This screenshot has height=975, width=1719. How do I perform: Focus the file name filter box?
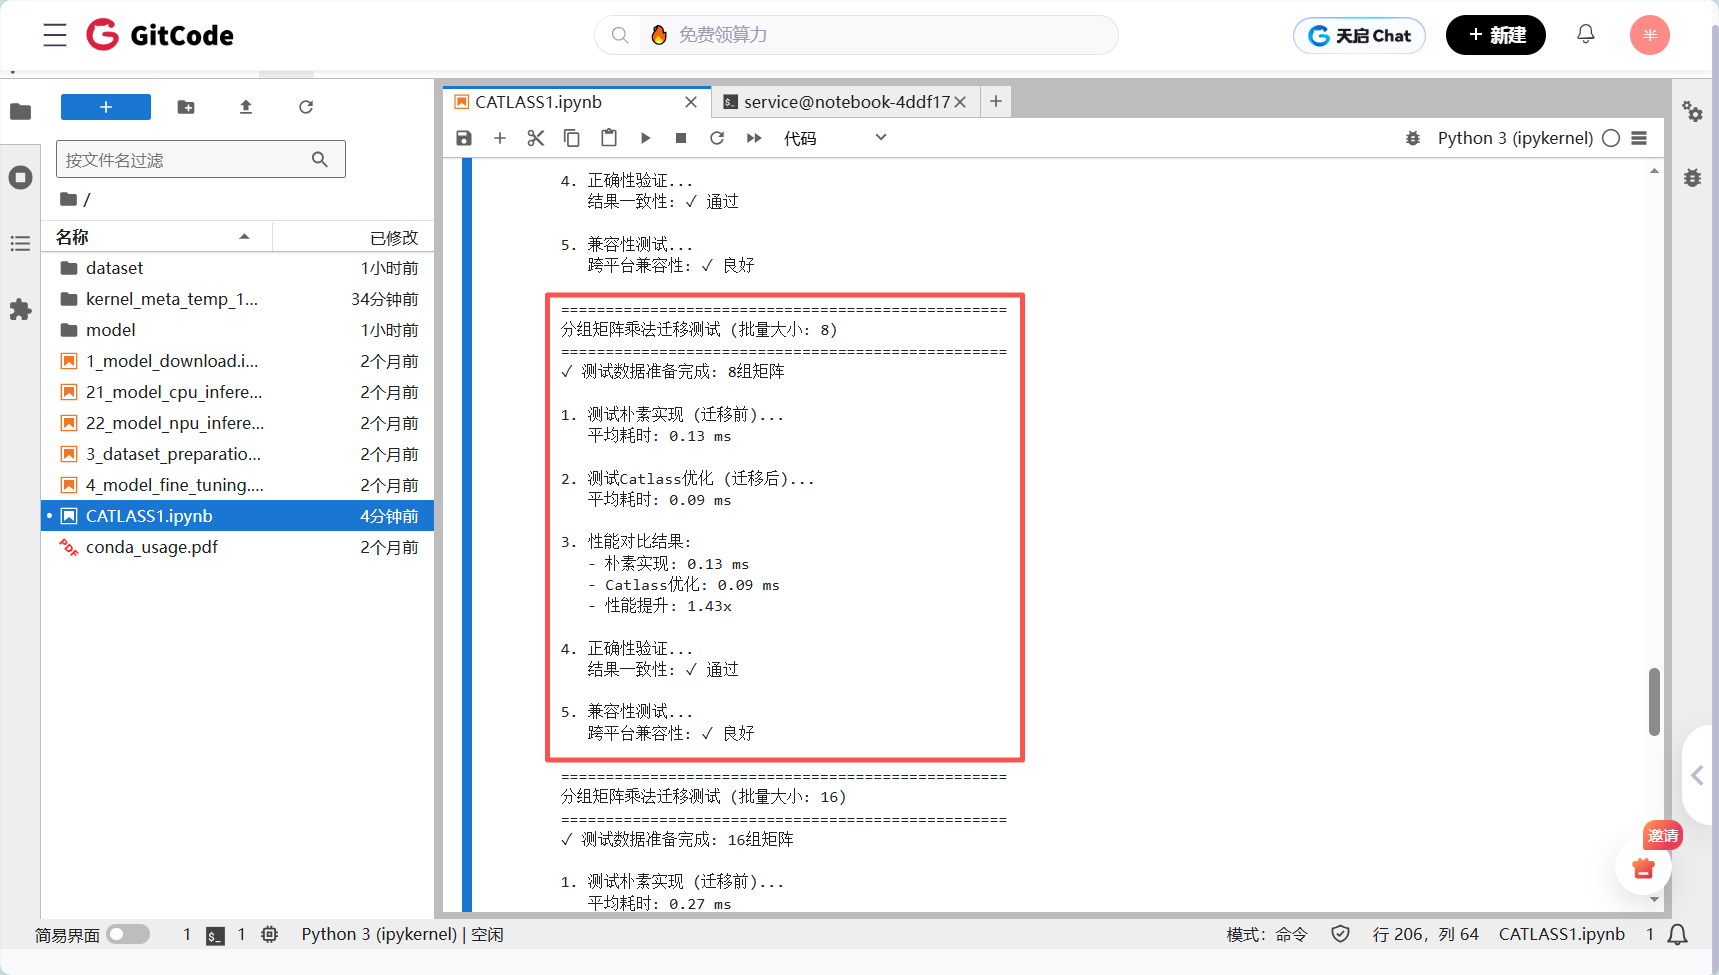click(x=201, y=159)
